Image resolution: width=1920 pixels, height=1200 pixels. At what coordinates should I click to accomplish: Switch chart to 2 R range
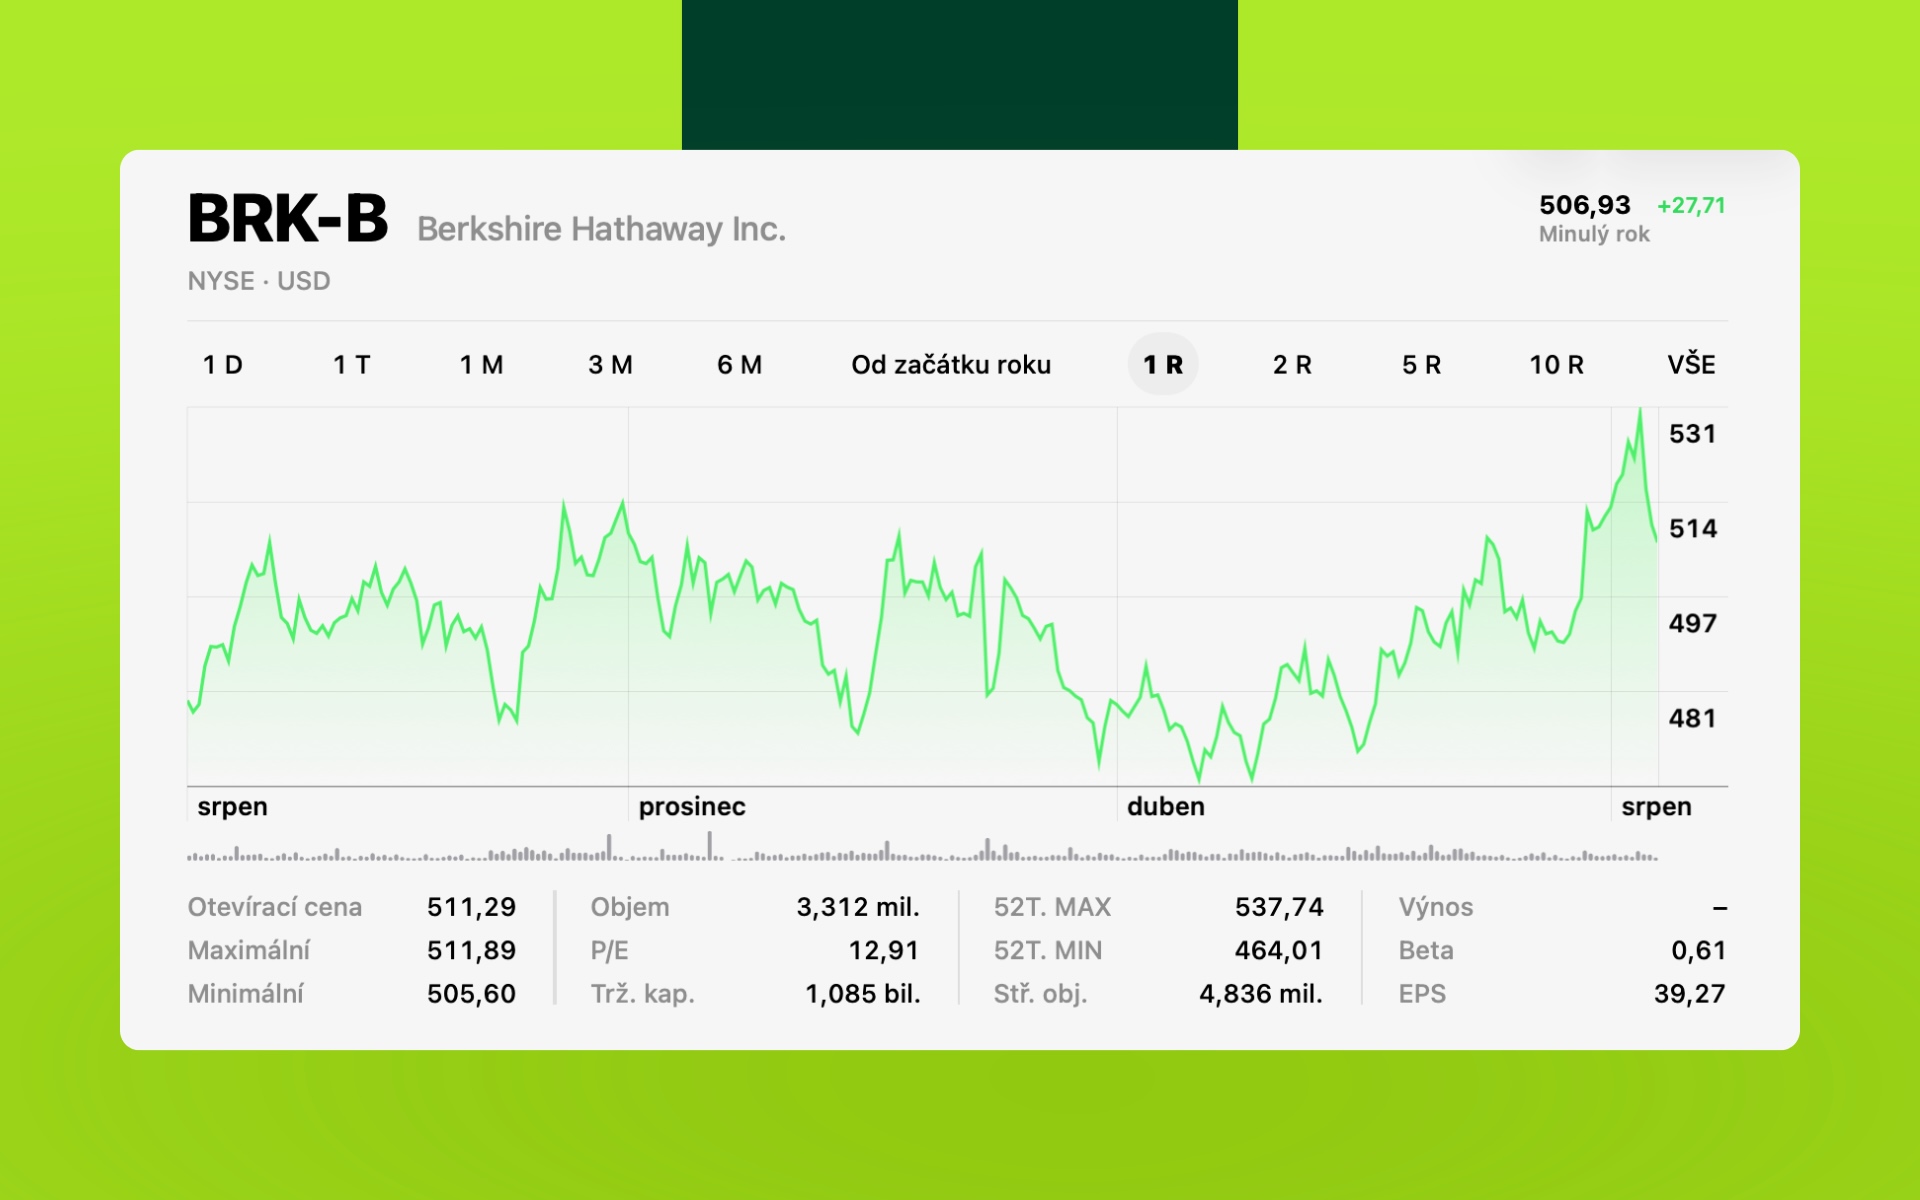pyautogui.click(x=1292, y=365)
